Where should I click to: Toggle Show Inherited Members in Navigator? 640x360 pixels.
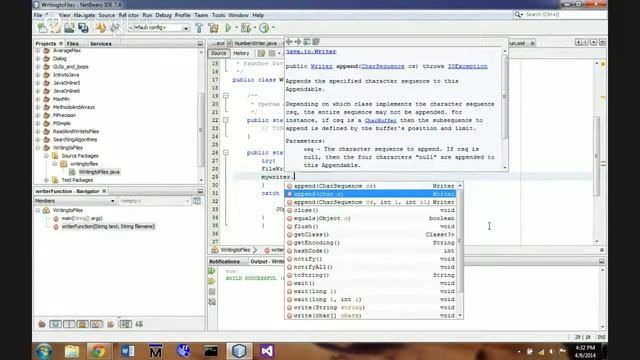(42, 324)
